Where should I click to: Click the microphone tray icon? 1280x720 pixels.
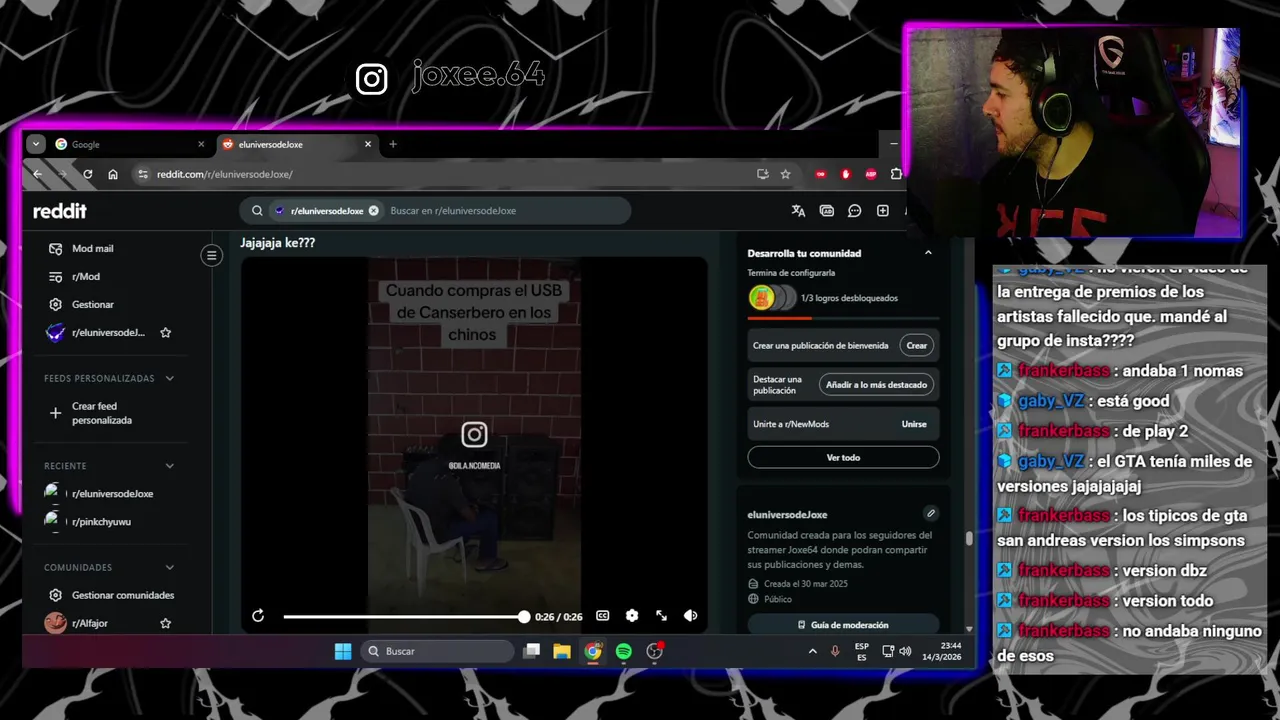[x=835, y=651]
